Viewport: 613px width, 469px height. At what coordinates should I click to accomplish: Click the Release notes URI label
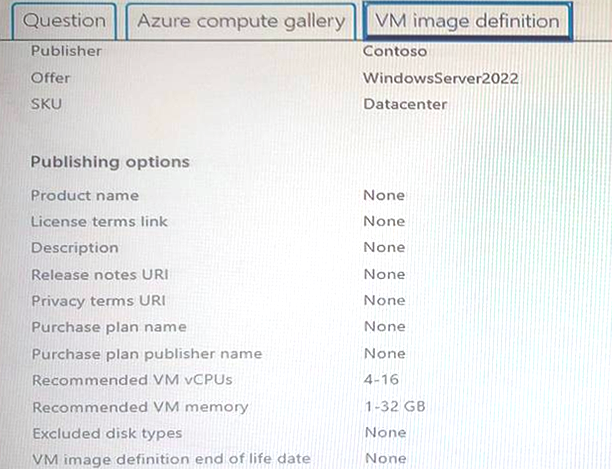pyautogui.click(x=100, y=274)
